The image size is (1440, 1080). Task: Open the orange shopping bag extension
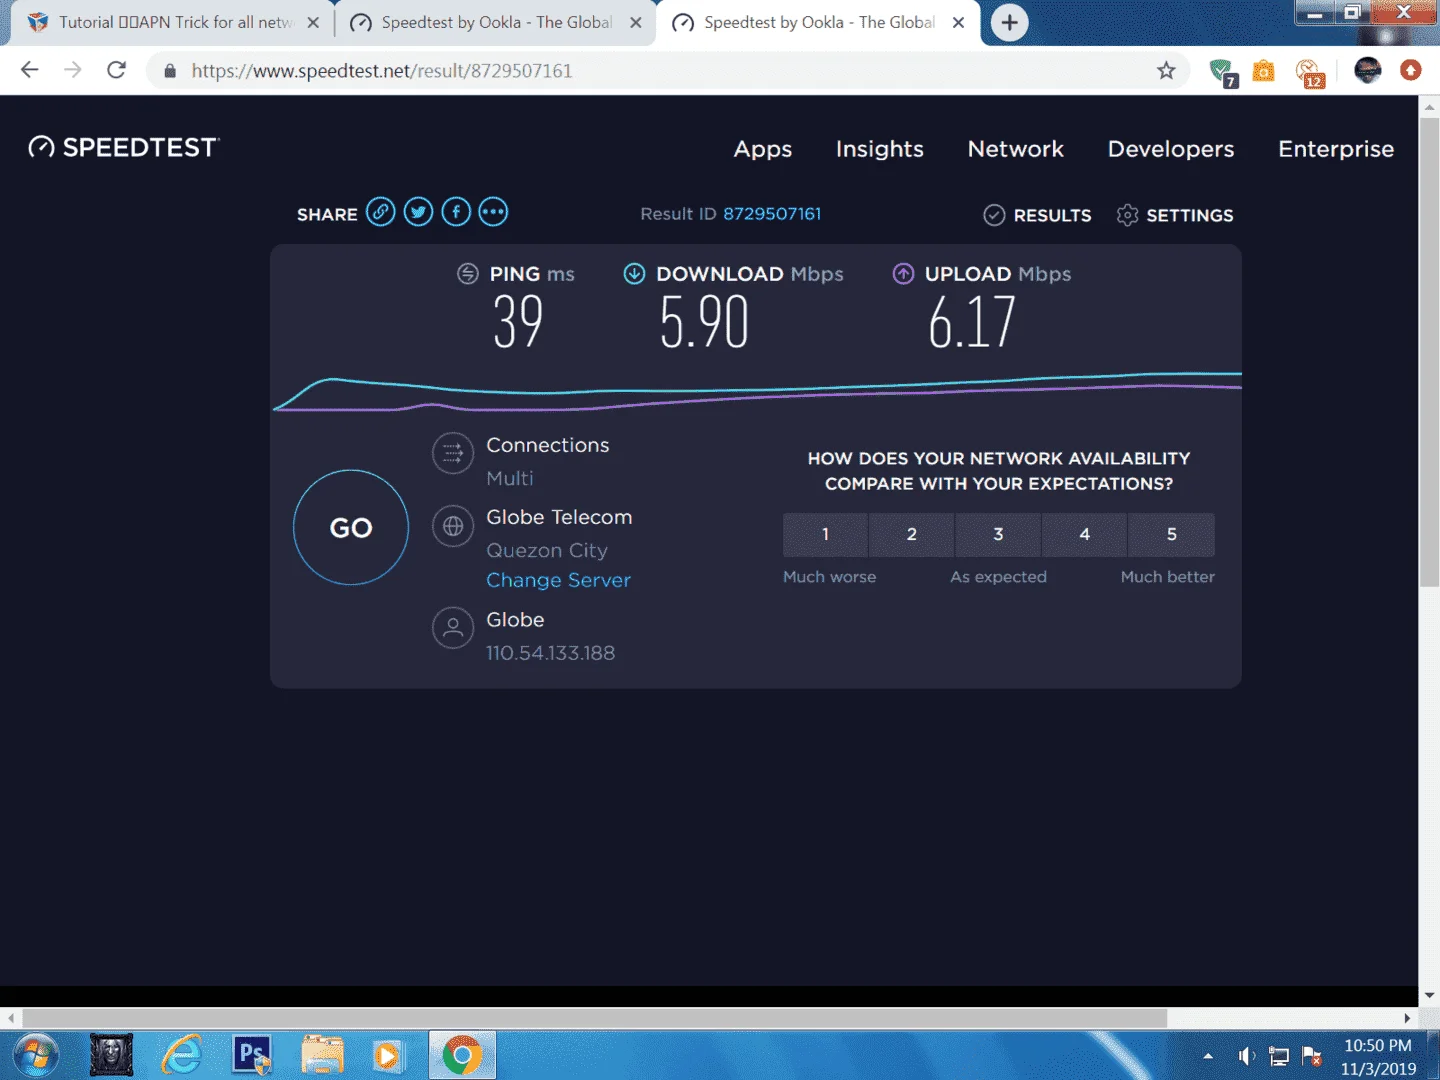tap(1264, 71)
